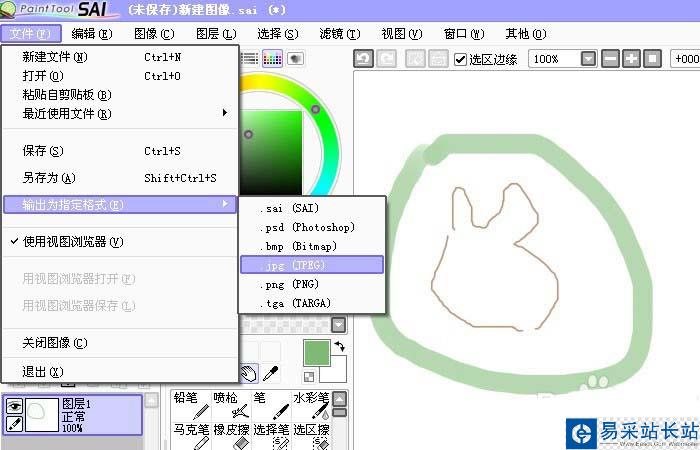Select the 铅笔 pencil brush

[x=191, y=405]
